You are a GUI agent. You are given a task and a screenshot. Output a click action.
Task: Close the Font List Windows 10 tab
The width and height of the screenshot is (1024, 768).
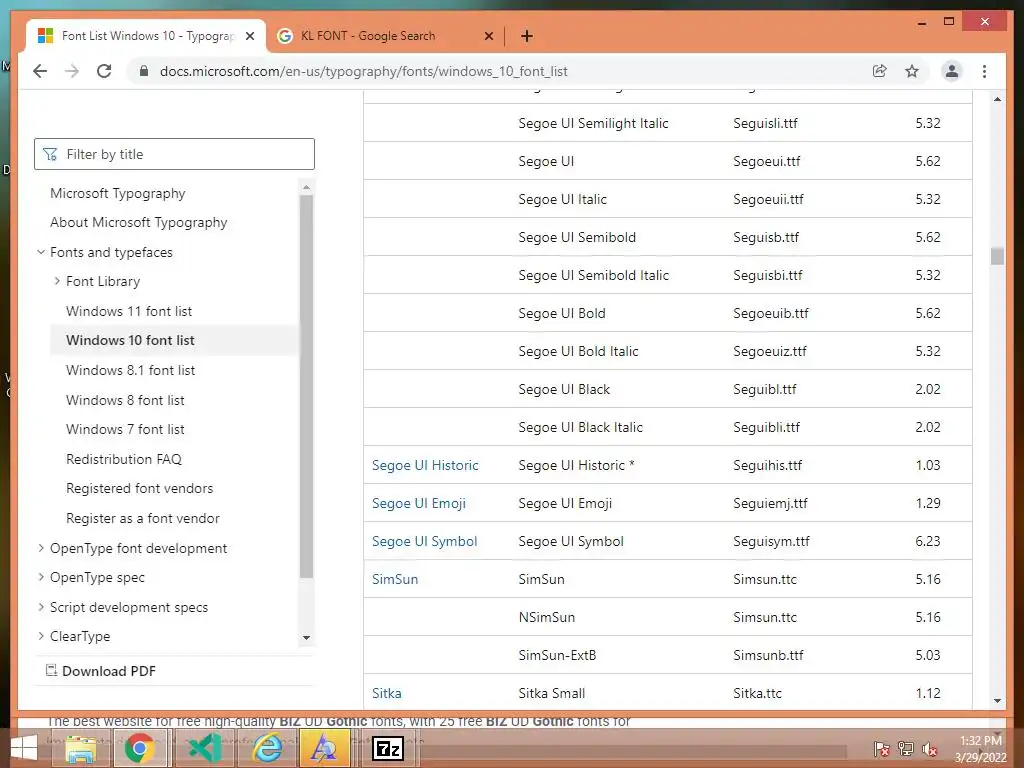click(249, 36)
